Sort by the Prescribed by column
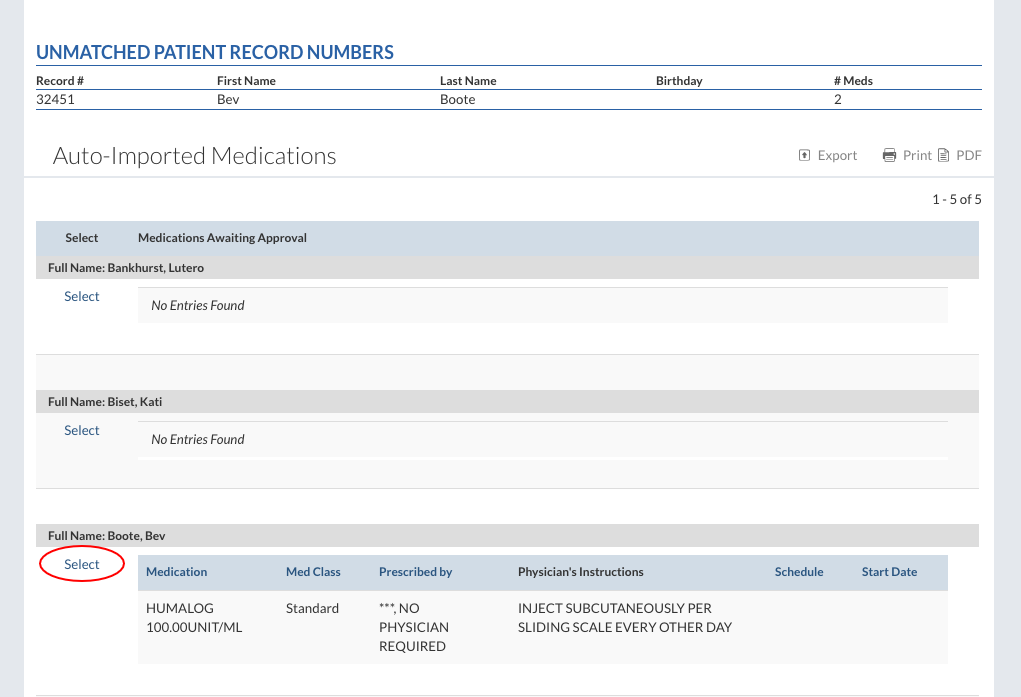The height and width of the screenshot is (697, 1021). pyautogui.click(x=415, y=572)
